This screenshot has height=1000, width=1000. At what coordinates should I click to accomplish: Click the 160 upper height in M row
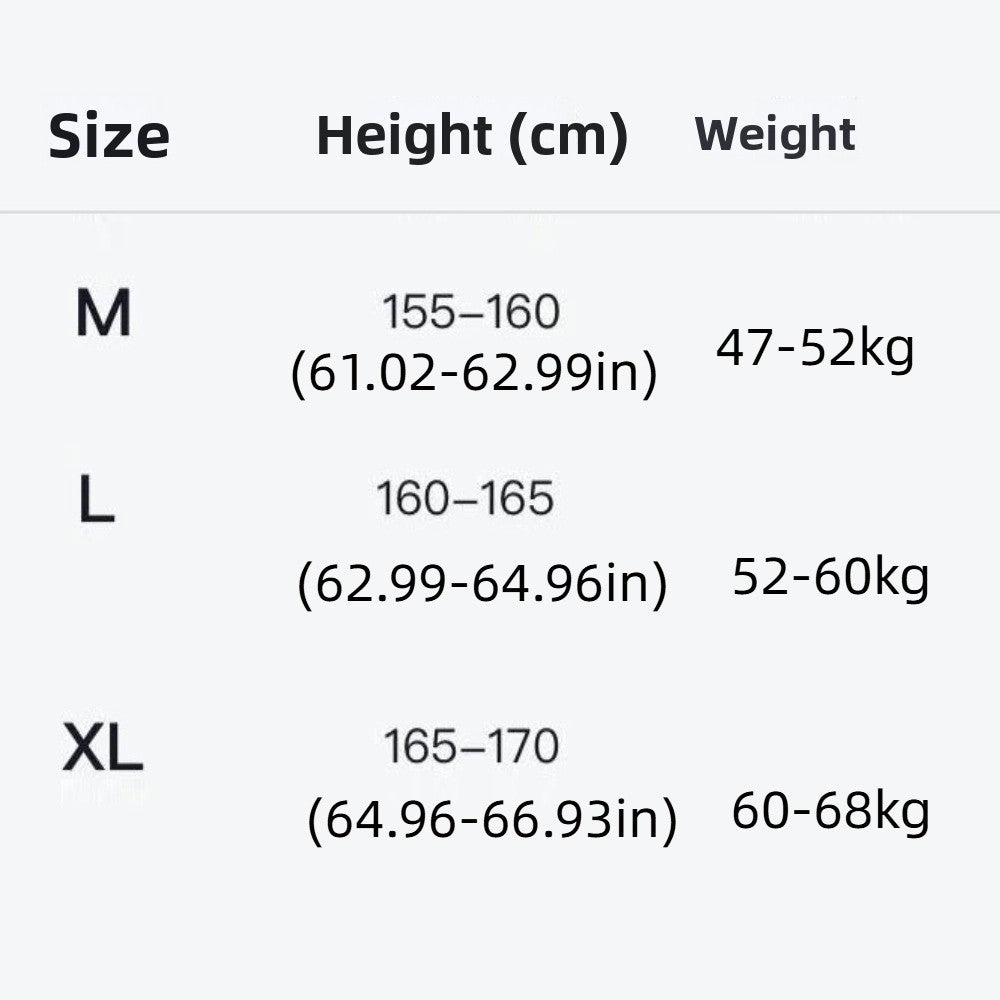525,313
